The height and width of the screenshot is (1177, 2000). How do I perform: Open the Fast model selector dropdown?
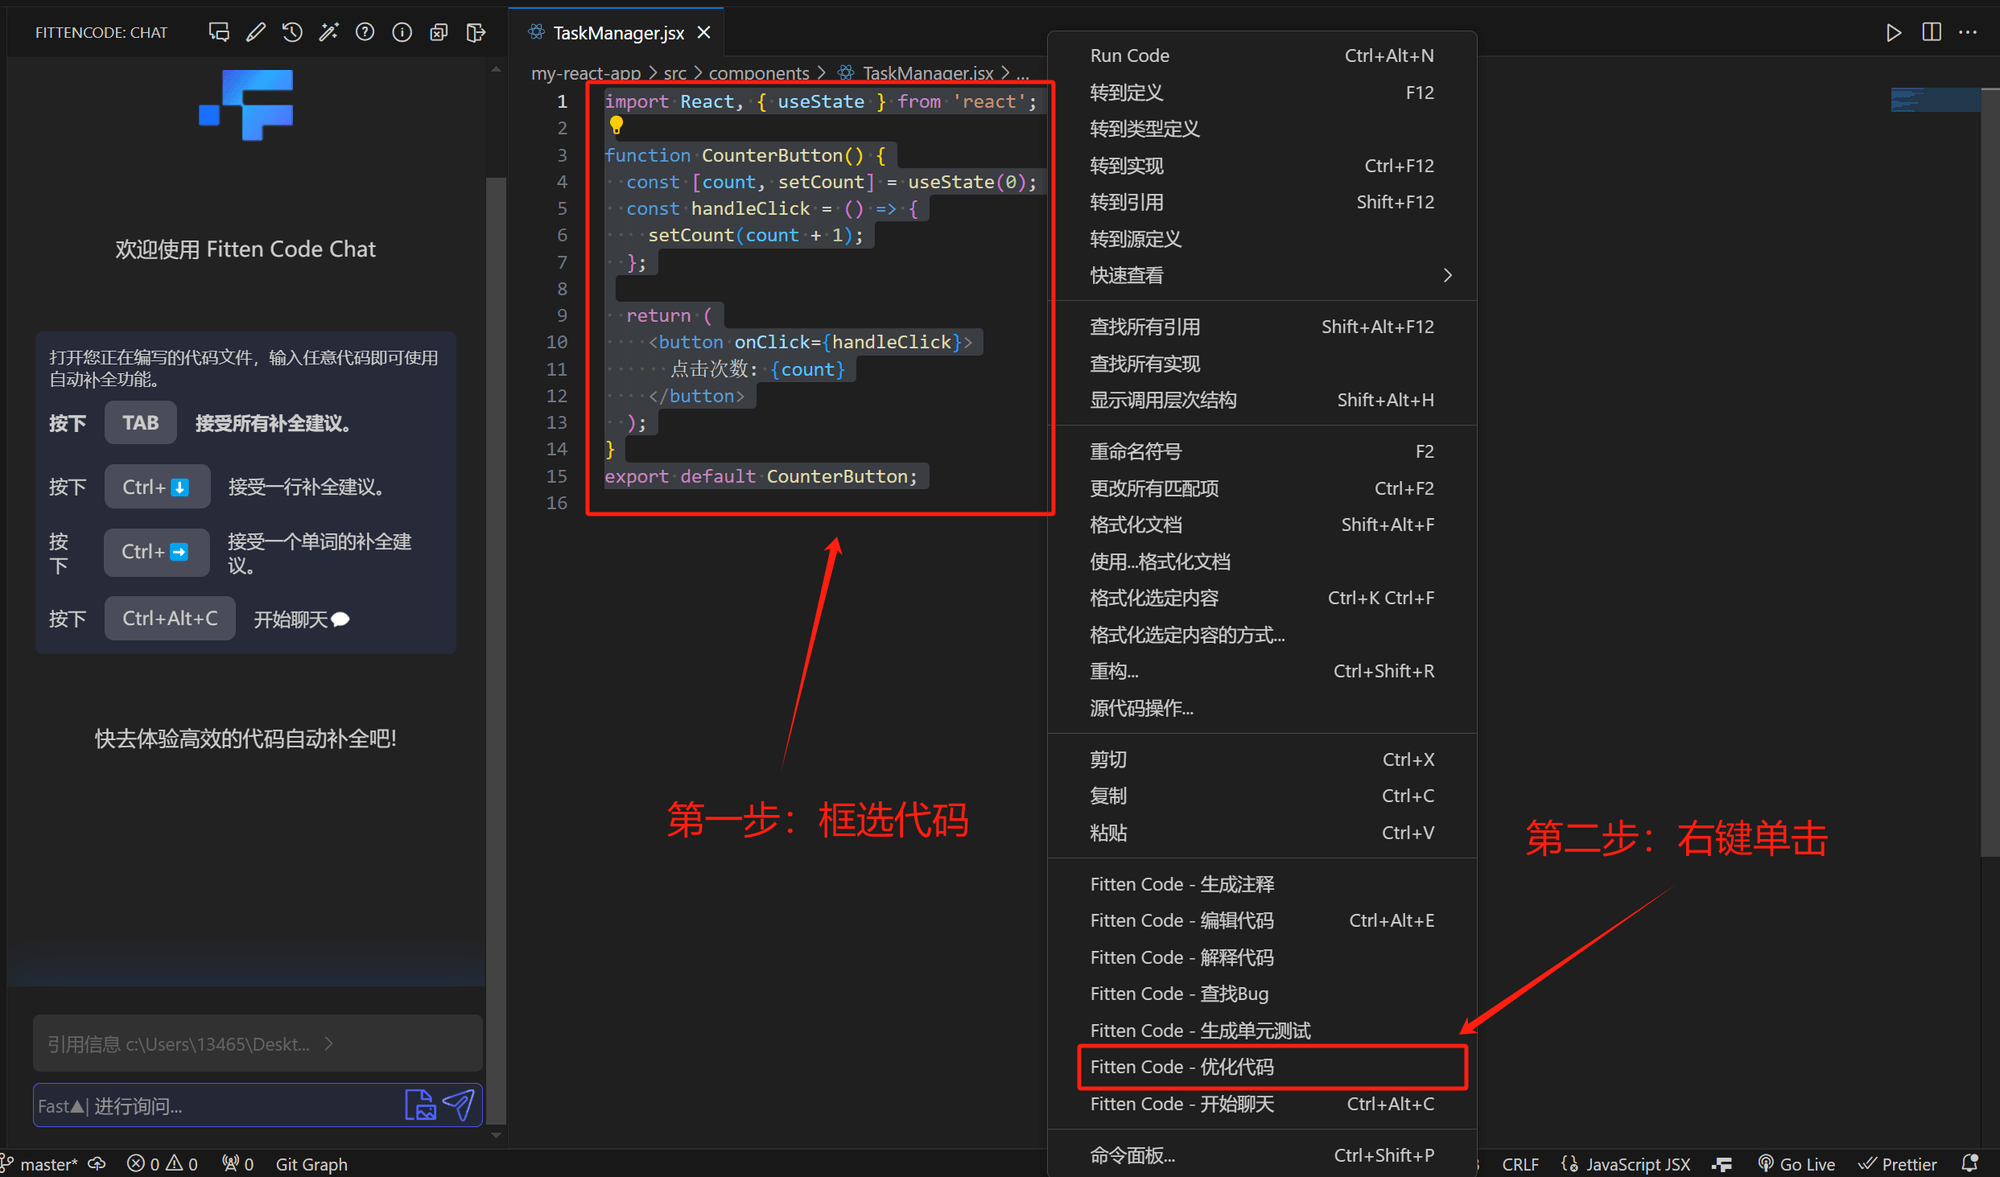click(x=61, y=1106)
